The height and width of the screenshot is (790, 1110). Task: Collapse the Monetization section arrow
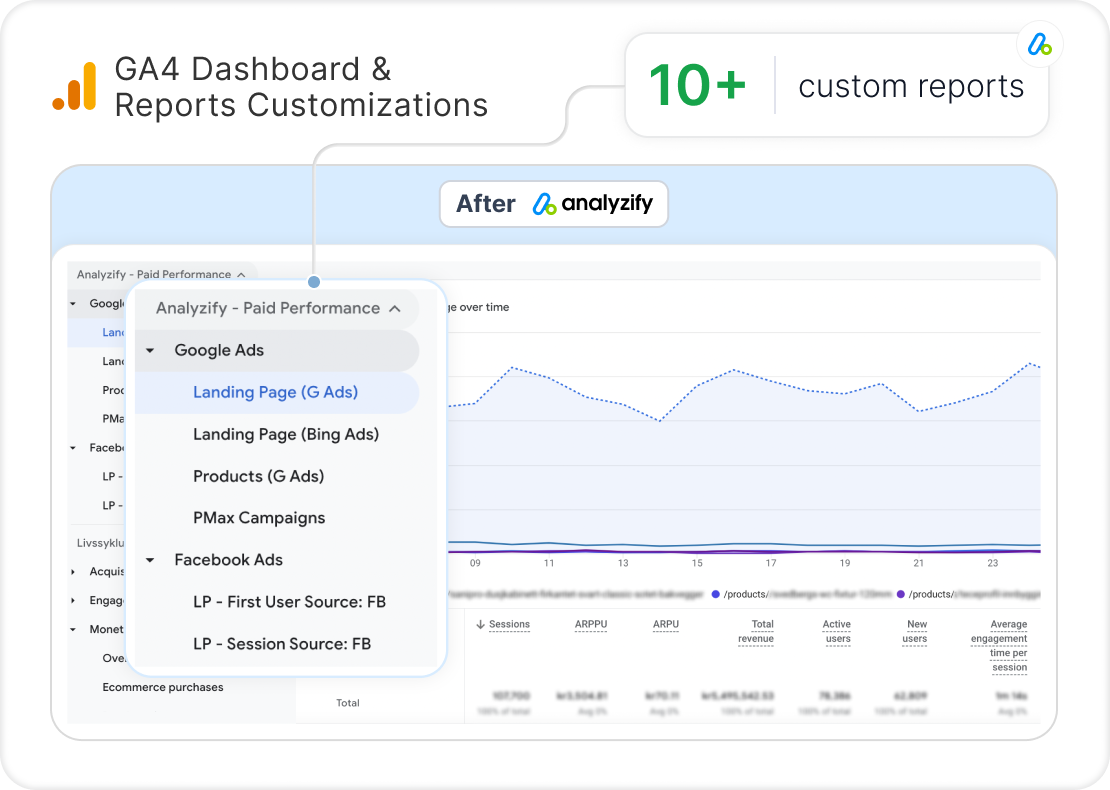click(73, 629)
